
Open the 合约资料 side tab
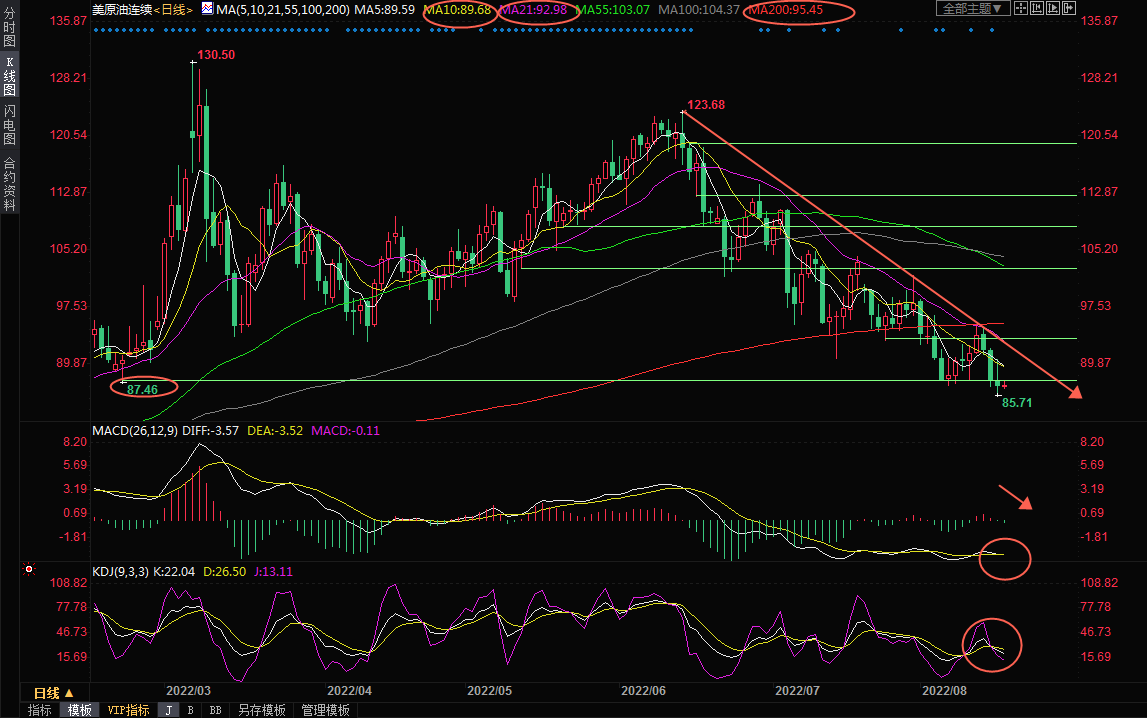click(x=9, y=184)
